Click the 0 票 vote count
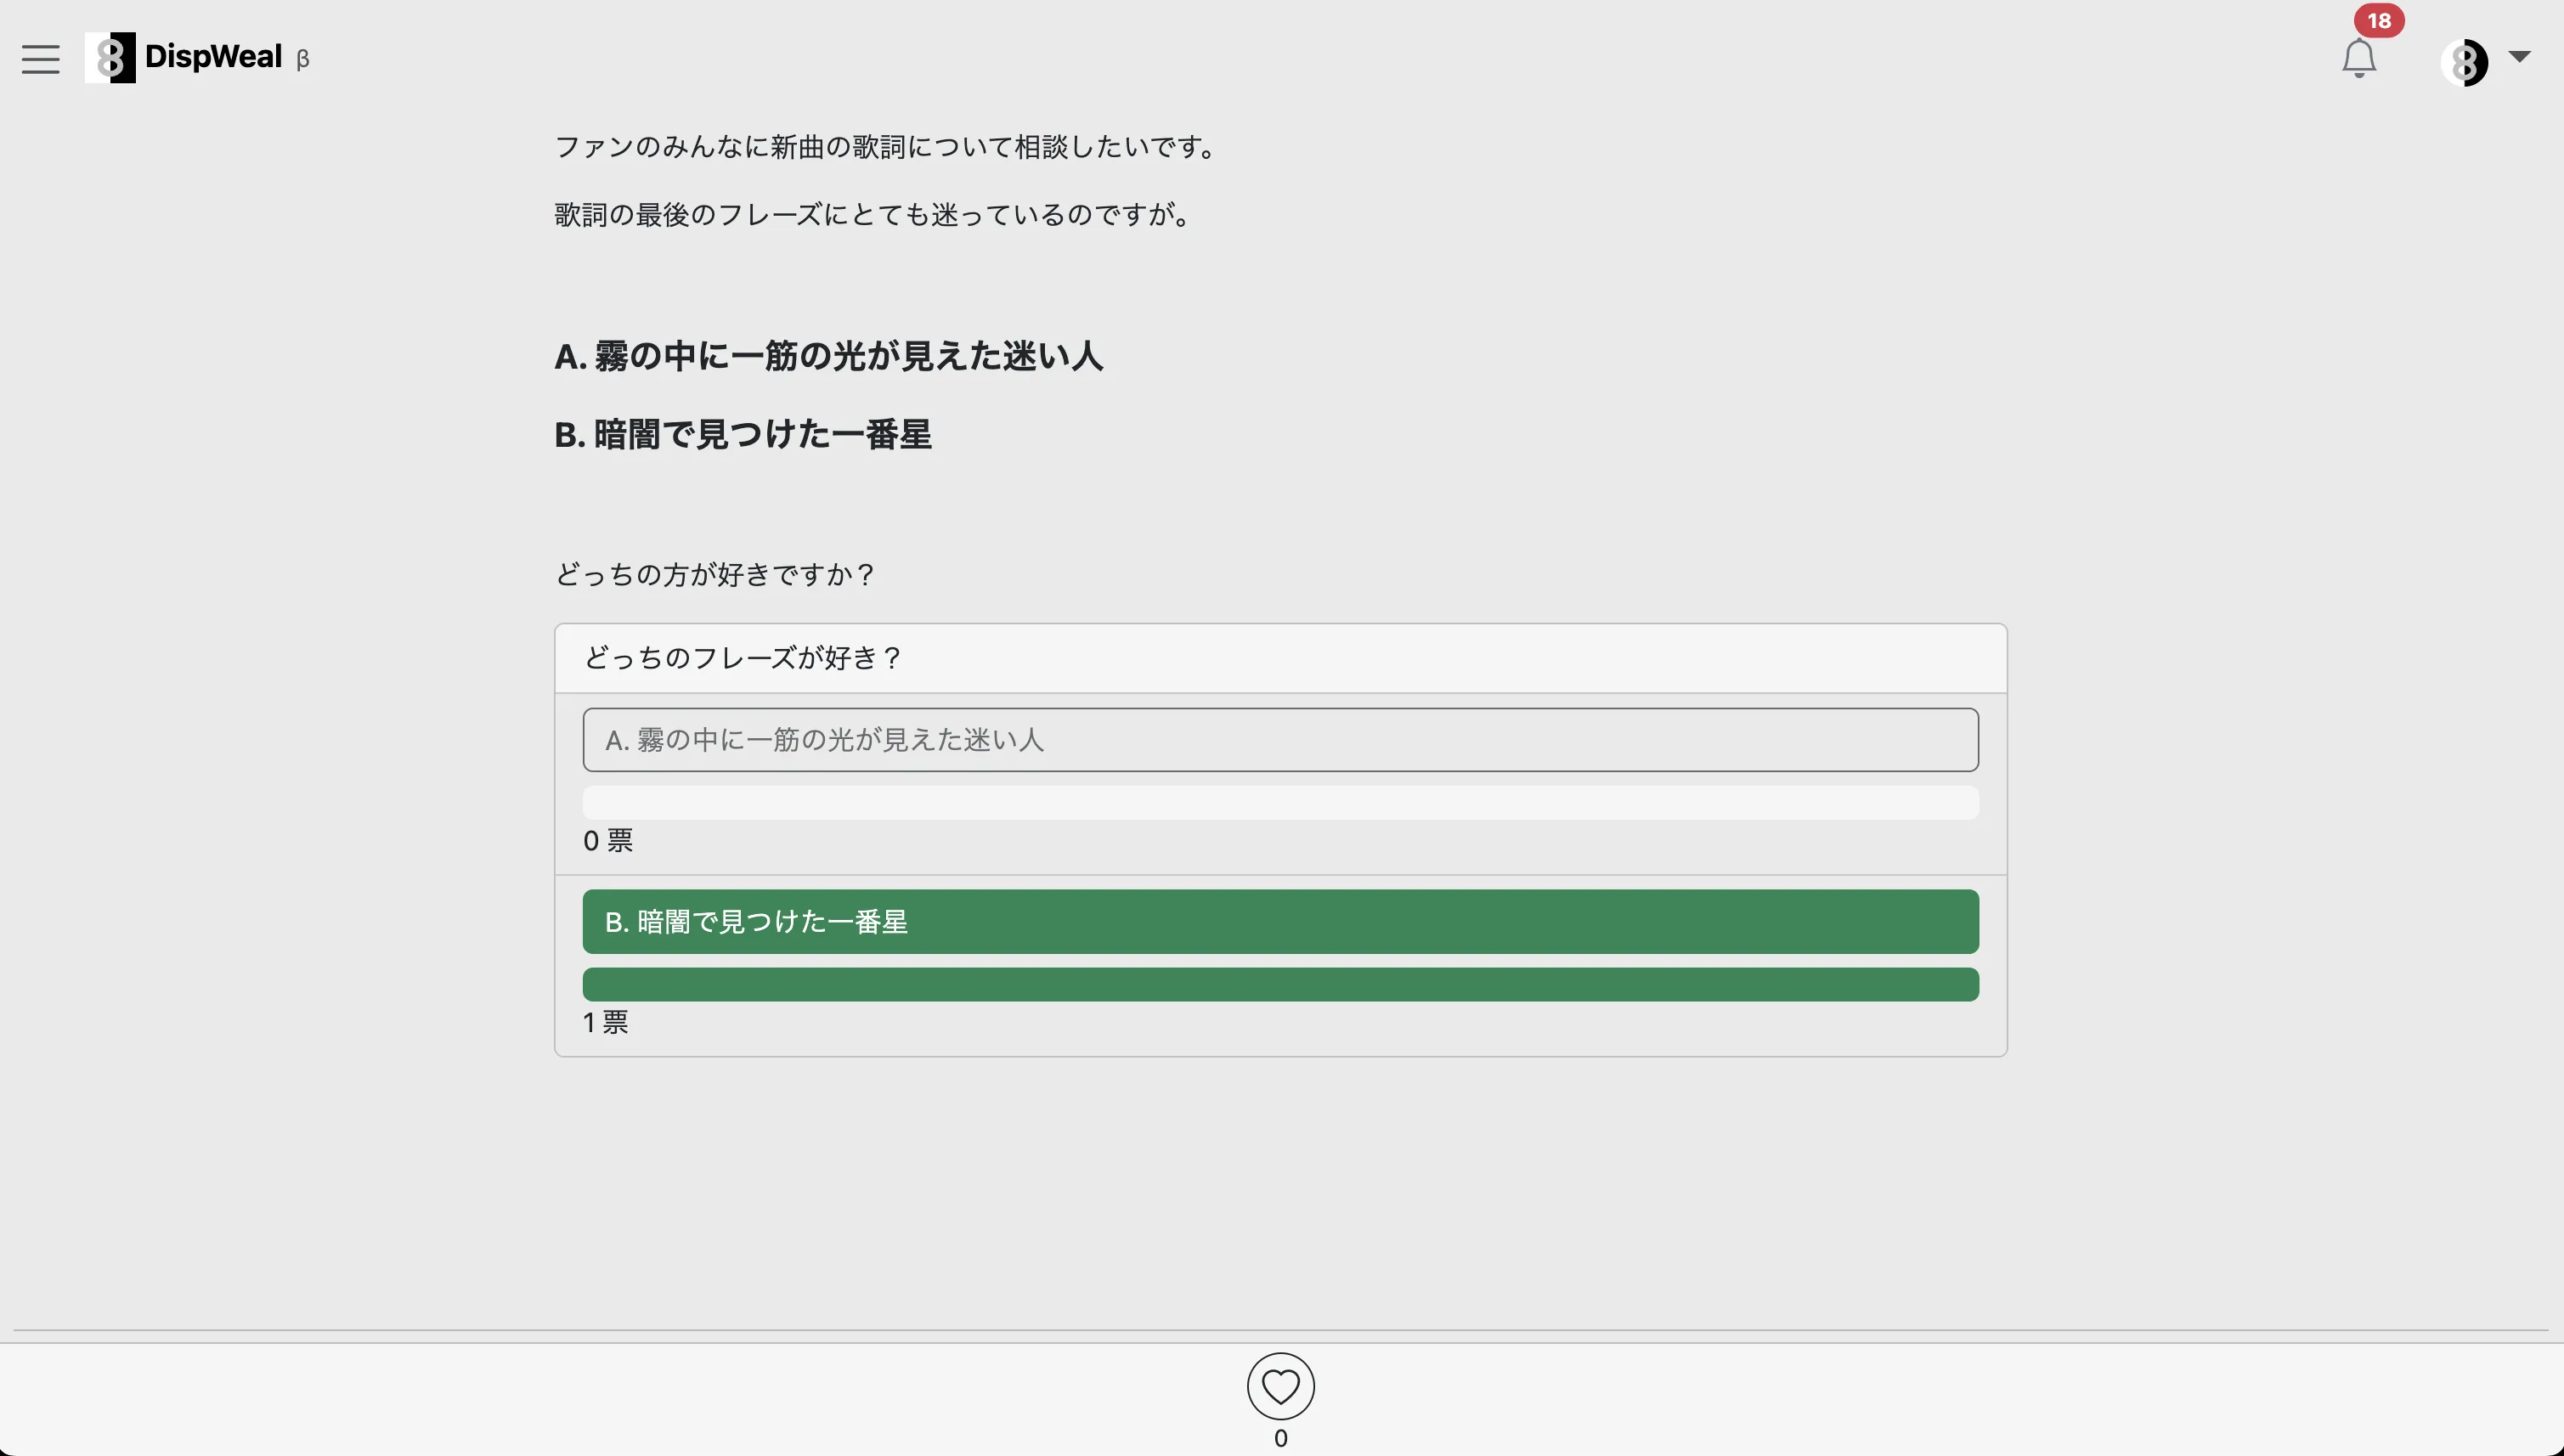2564x1456 pixels. [x=608, y=841]
